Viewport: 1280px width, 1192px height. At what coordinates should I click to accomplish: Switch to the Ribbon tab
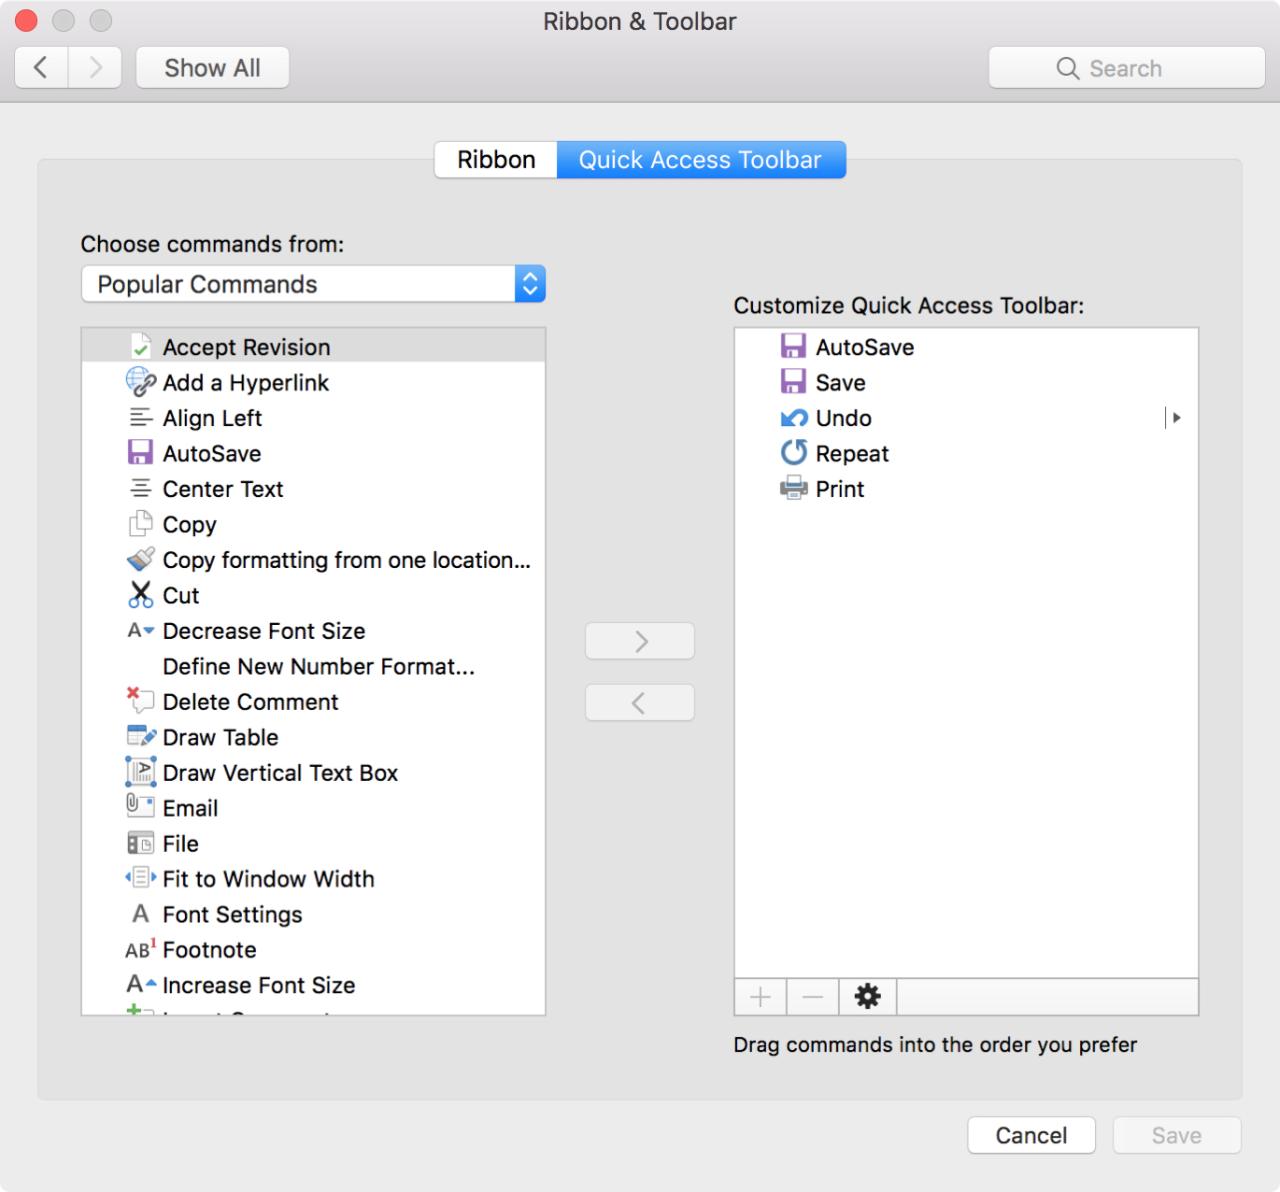pyautogui.click(x=495, y=159)
